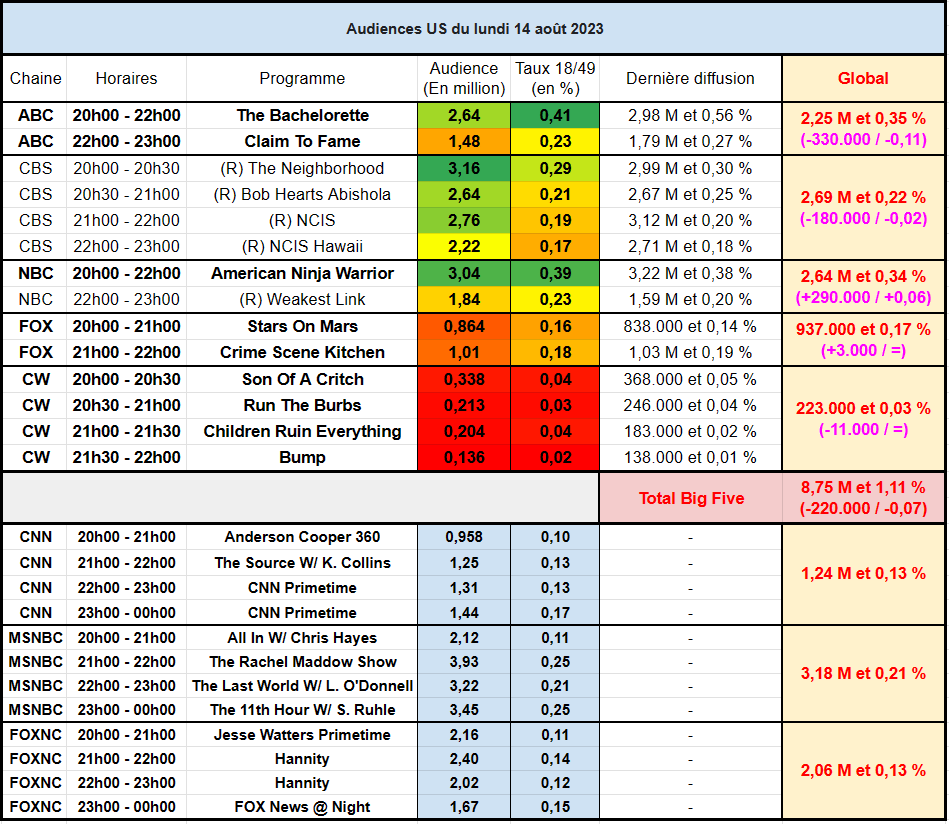Screen dimensions: 949x824
Task: Click the 'American Ninja Warrior' programme cell
Action: coord(302,273)
